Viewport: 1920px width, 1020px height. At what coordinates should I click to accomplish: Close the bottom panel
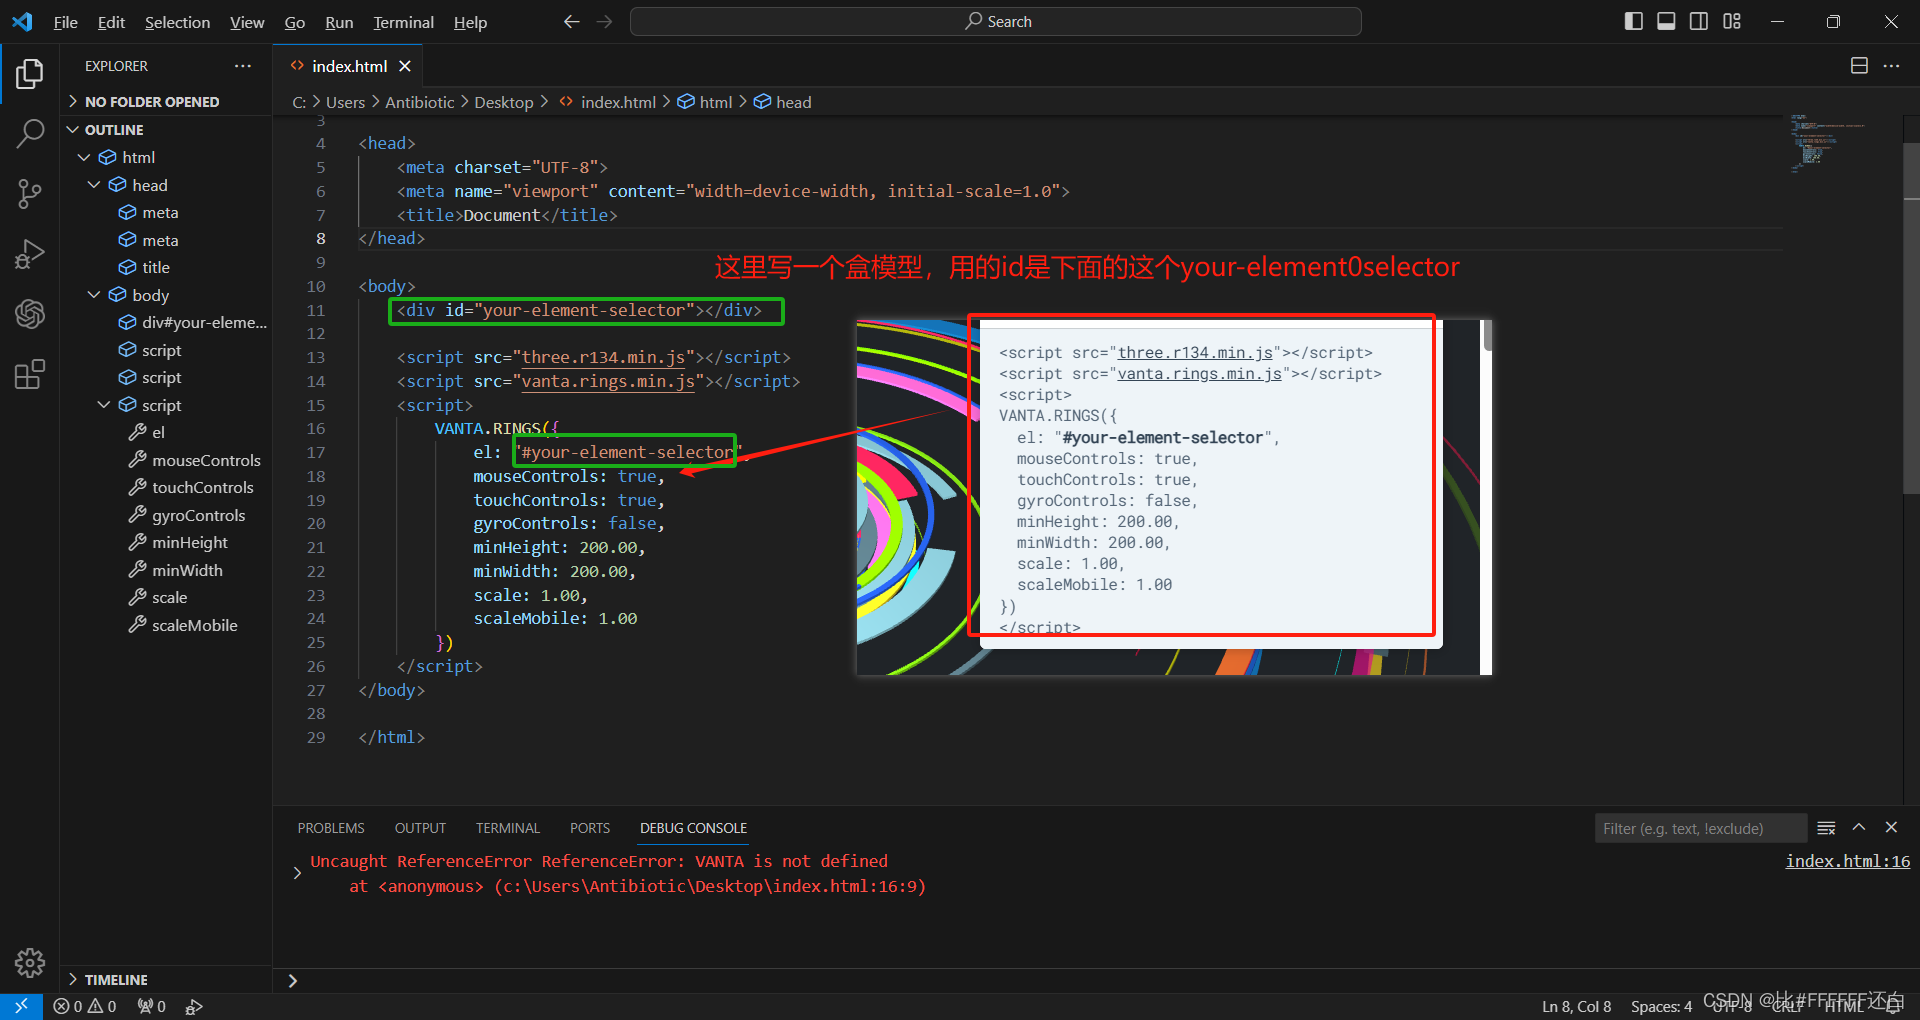click(1891, 828)
